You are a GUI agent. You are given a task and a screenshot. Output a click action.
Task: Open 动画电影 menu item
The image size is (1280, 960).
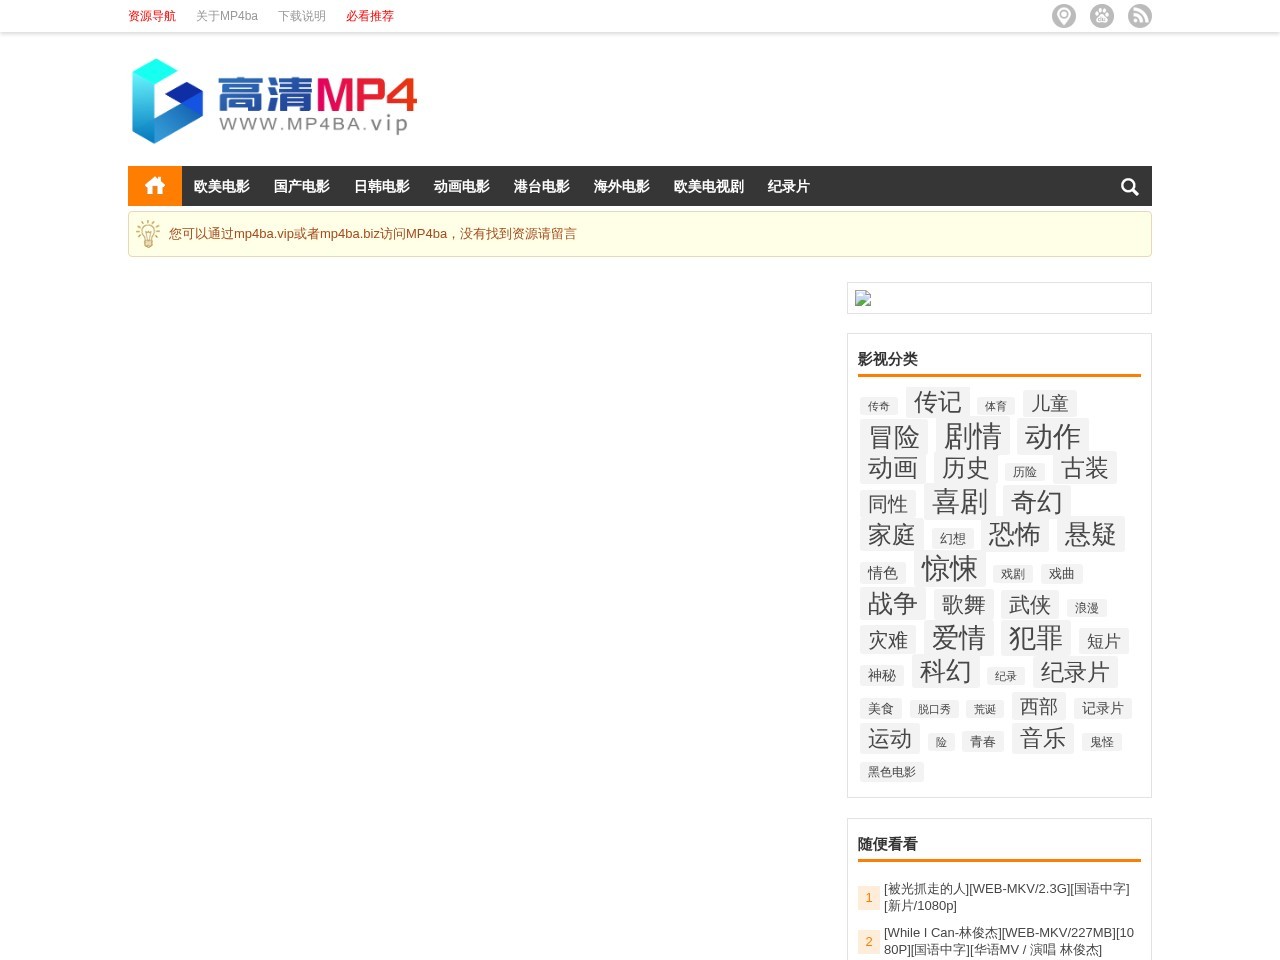[x=462, y=186]
